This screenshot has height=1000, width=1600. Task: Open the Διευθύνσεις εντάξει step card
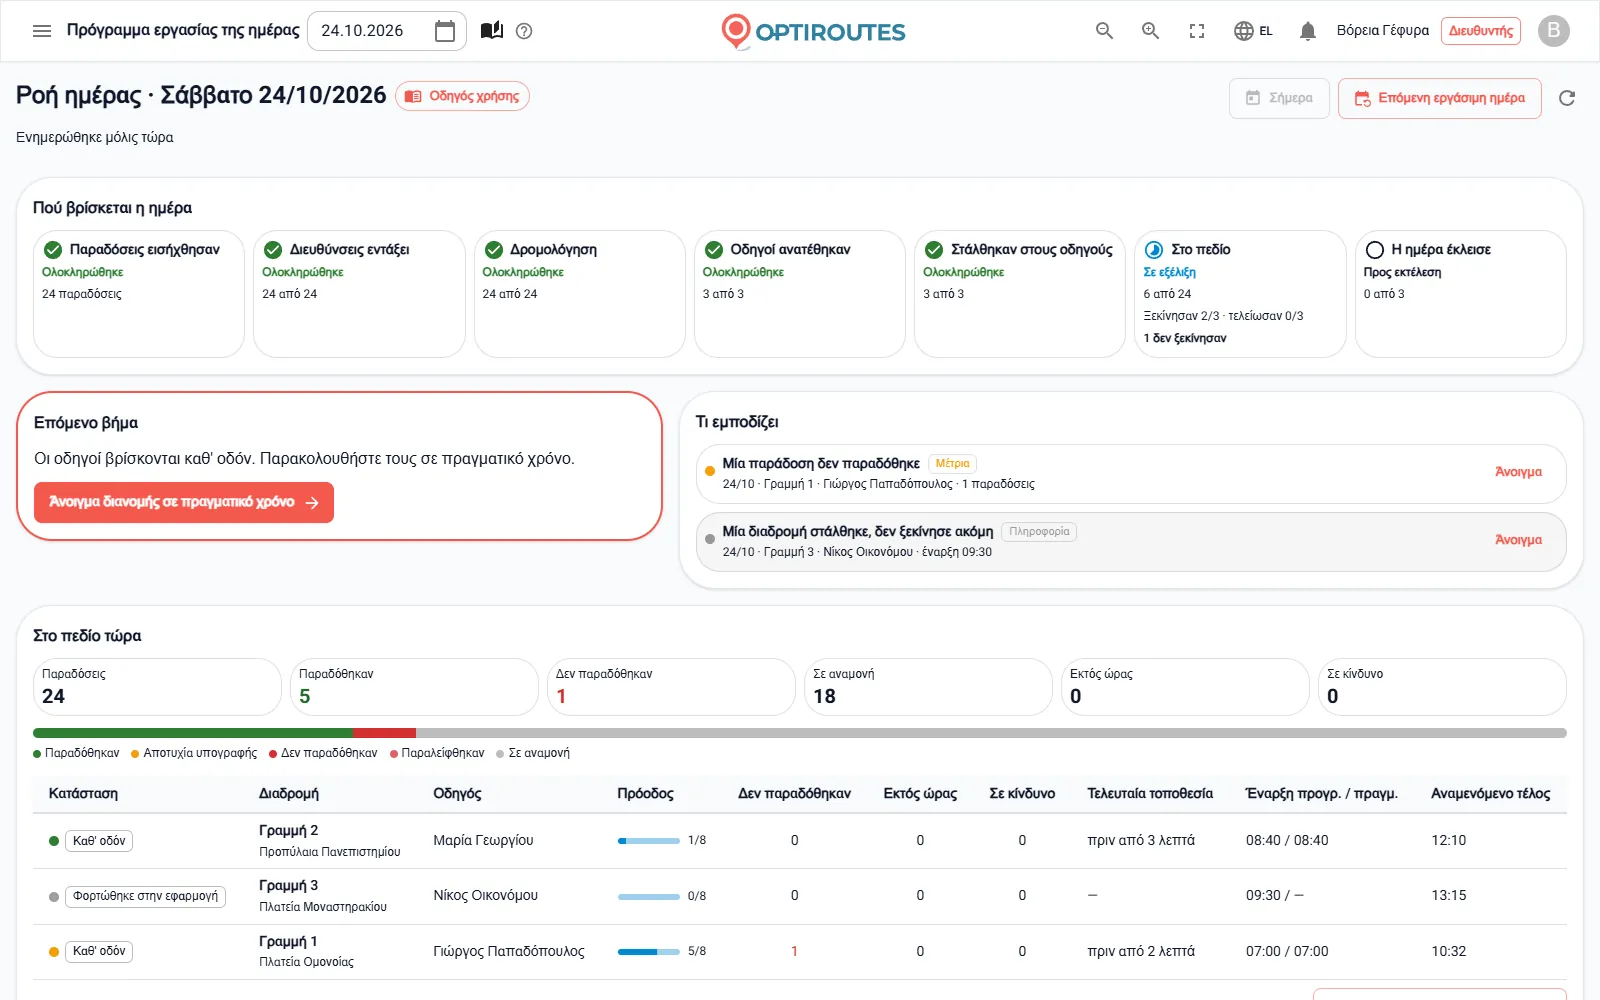click(x=359, y=294)
